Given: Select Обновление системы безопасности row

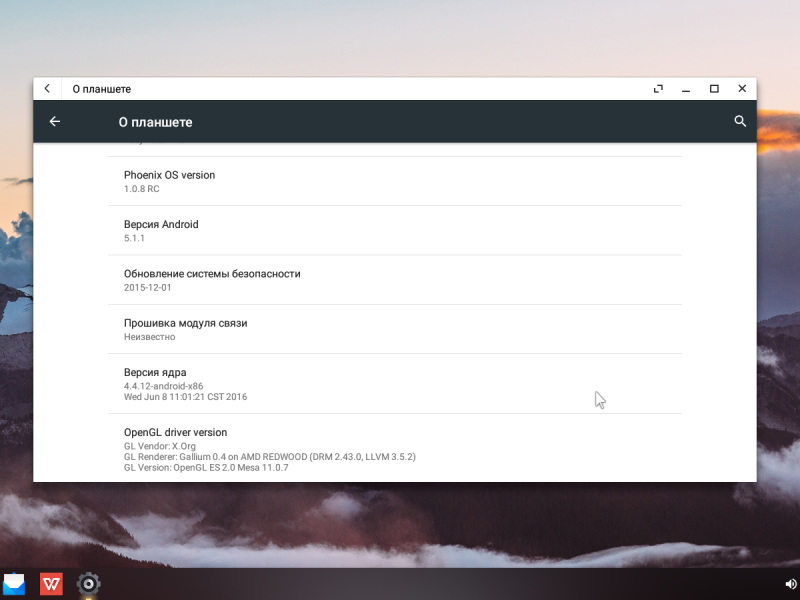Looking at the screenshot, I should (395, 280).
